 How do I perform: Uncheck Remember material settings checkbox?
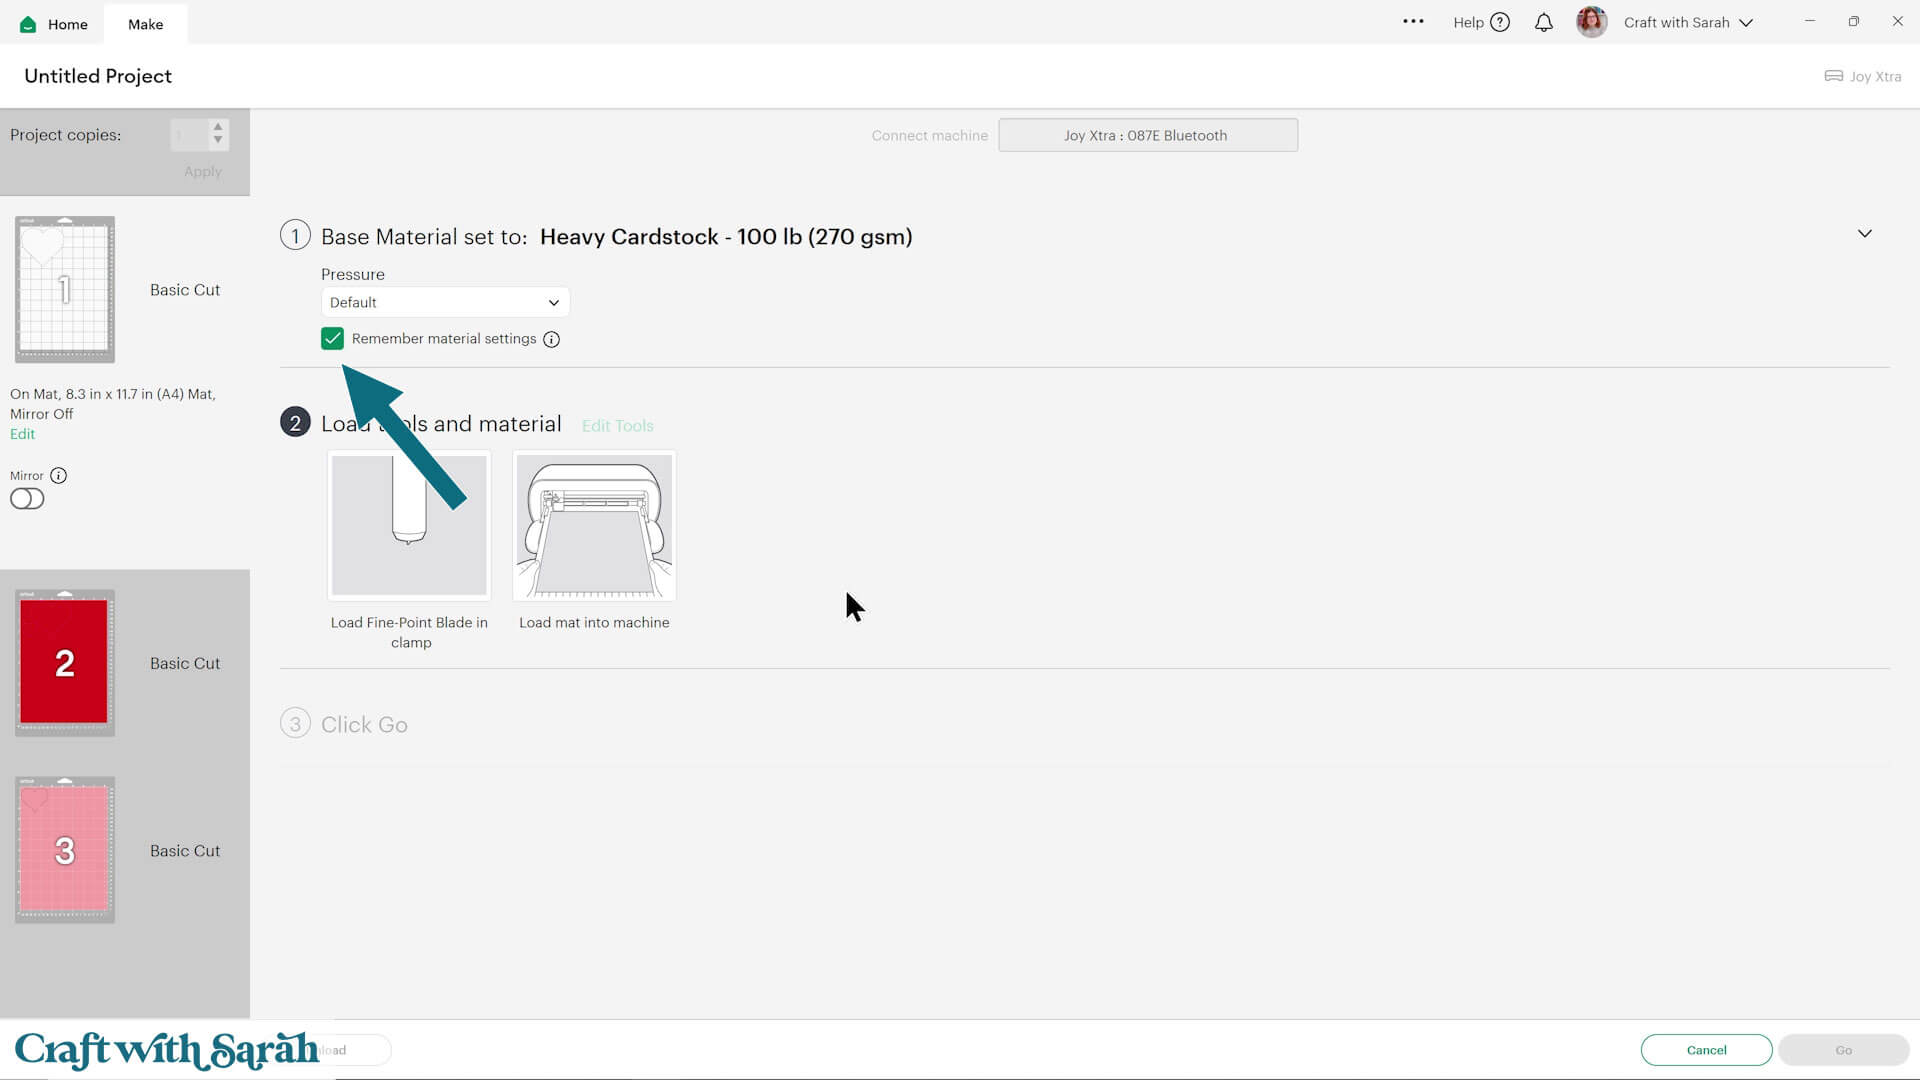click(x=332, y=339)
